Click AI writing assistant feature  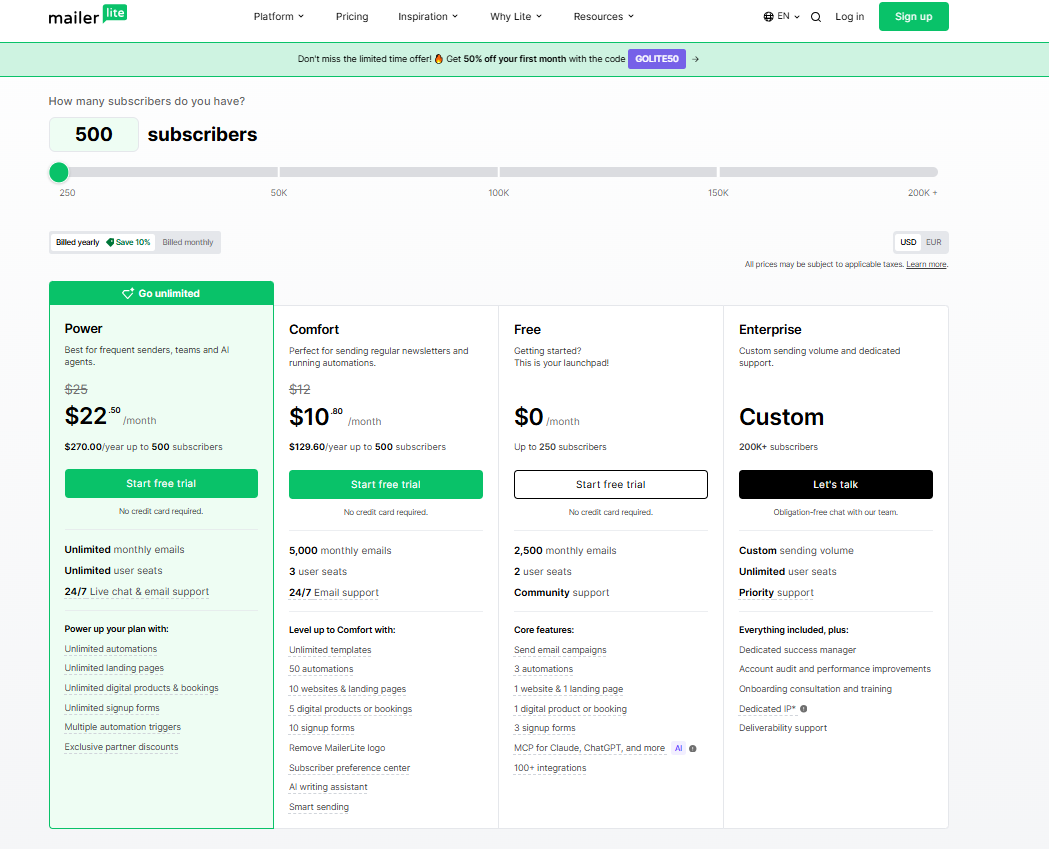[328, 787]
